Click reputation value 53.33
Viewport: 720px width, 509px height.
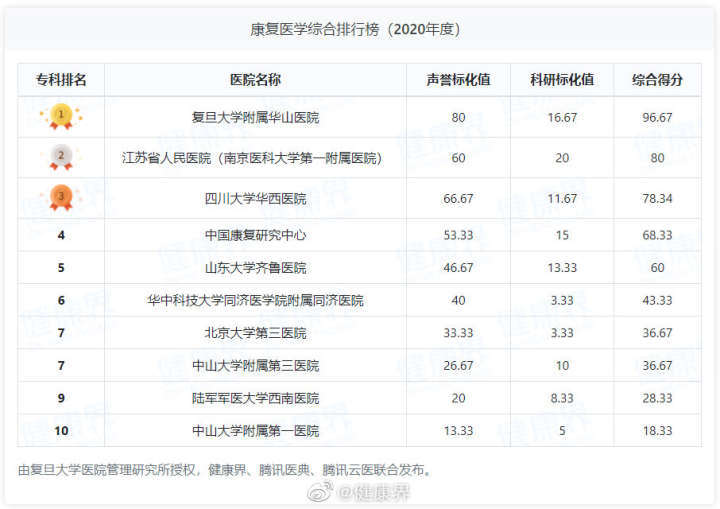[x=458, y=235]
